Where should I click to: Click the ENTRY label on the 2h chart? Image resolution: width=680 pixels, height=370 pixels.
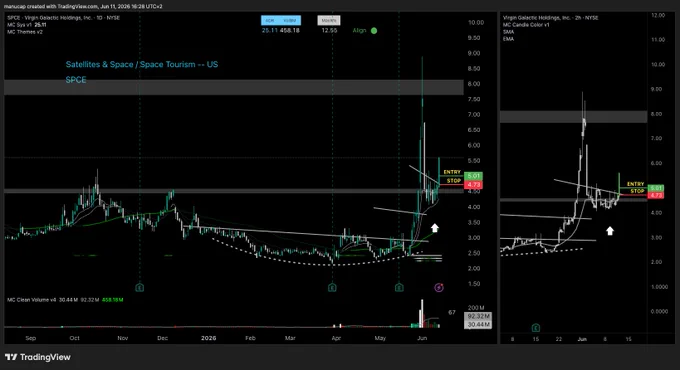[635, 184]
